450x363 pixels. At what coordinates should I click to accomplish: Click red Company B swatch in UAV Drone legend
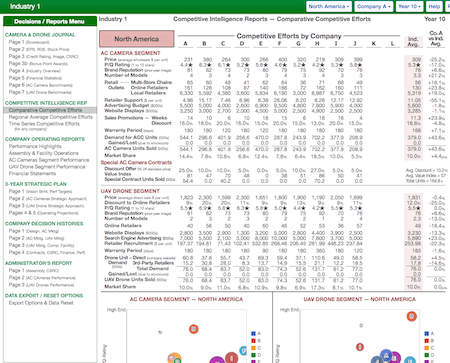426,341
